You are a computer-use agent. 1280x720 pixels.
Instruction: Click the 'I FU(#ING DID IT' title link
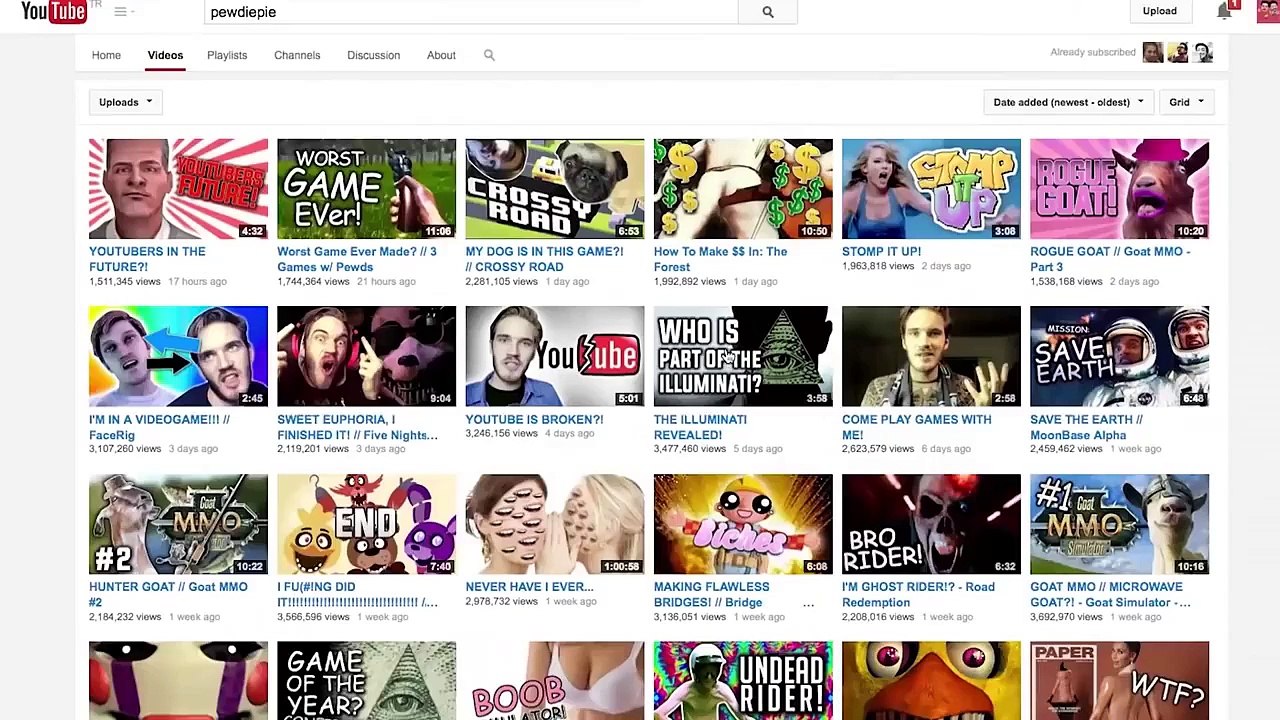357,594
